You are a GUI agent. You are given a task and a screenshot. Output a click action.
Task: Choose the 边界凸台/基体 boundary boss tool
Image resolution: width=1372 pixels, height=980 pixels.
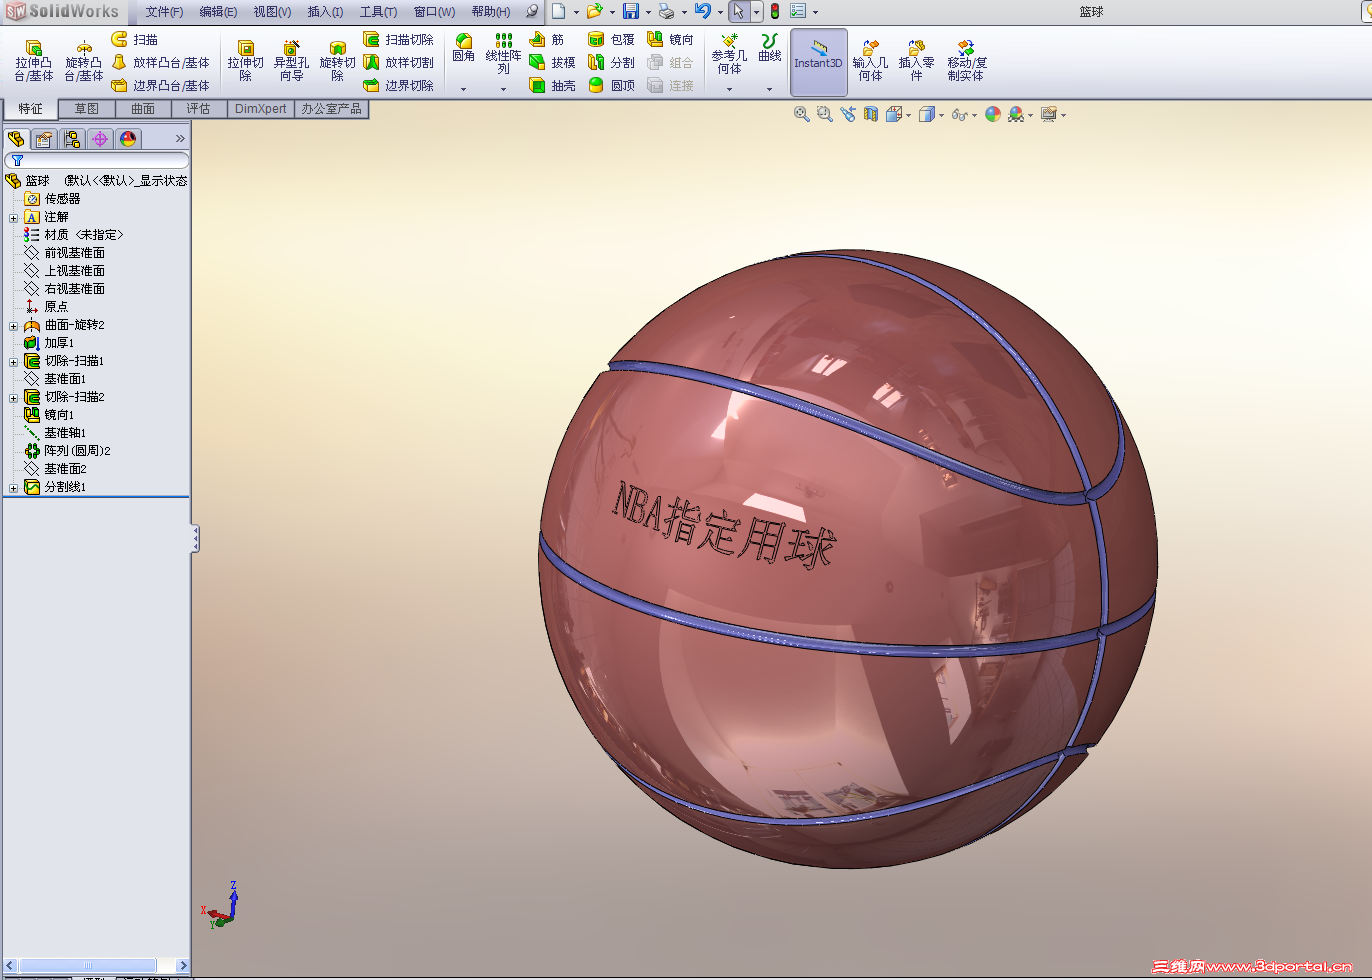pyautogui.click(x=161, y=85)
